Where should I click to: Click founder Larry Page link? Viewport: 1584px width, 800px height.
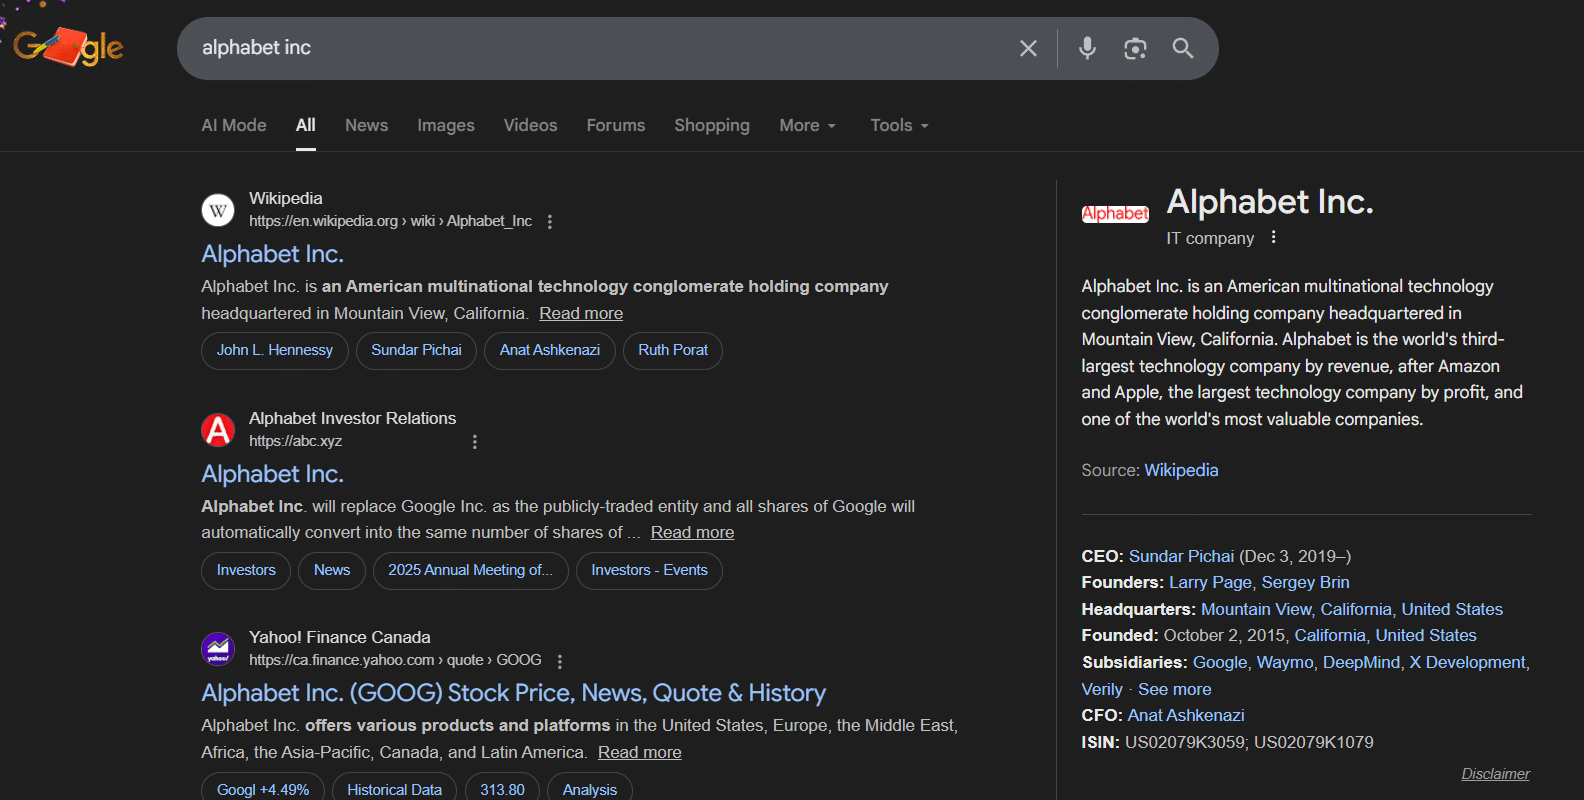[1210, 582]
